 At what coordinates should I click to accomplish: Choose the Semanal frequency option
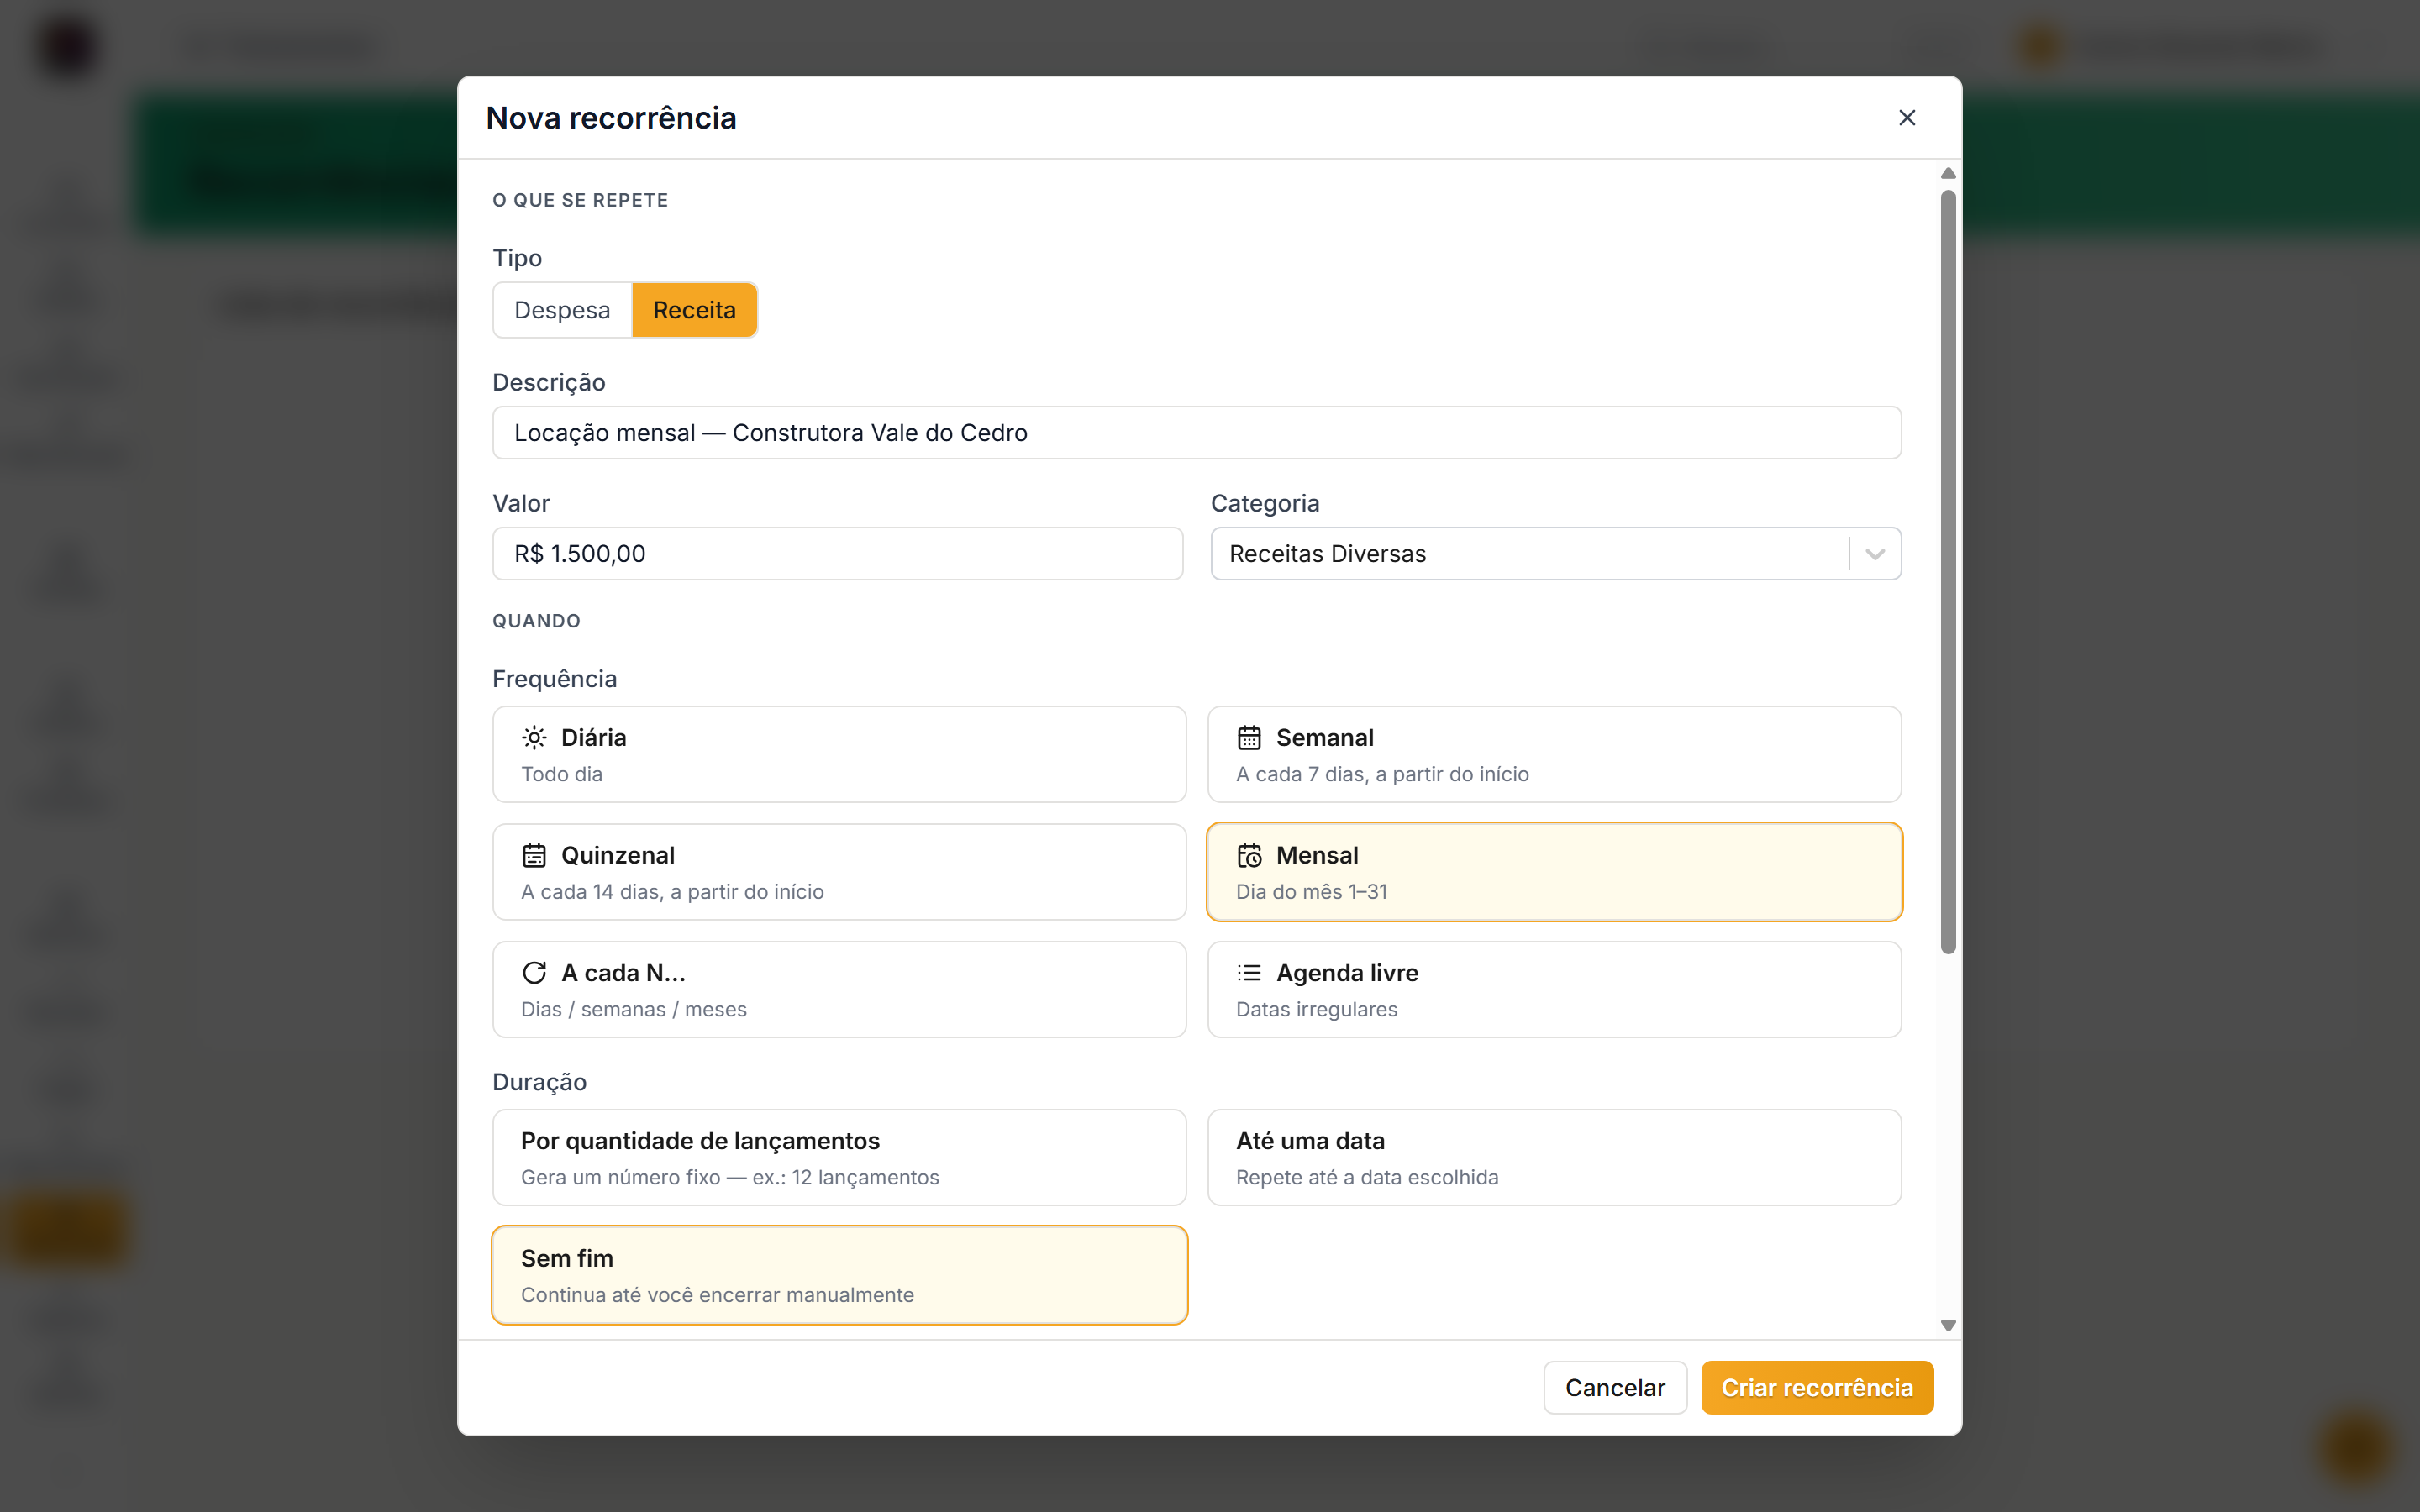tap(1554, 754)
